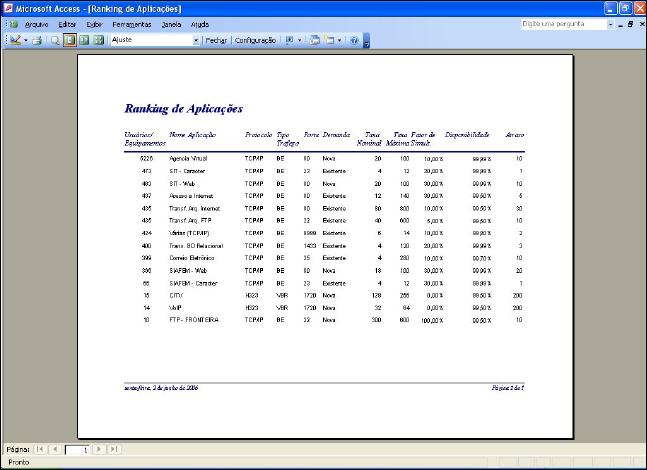Open the Exibir menu
This screenshot has height=470, width=647.
coord(94,25)
